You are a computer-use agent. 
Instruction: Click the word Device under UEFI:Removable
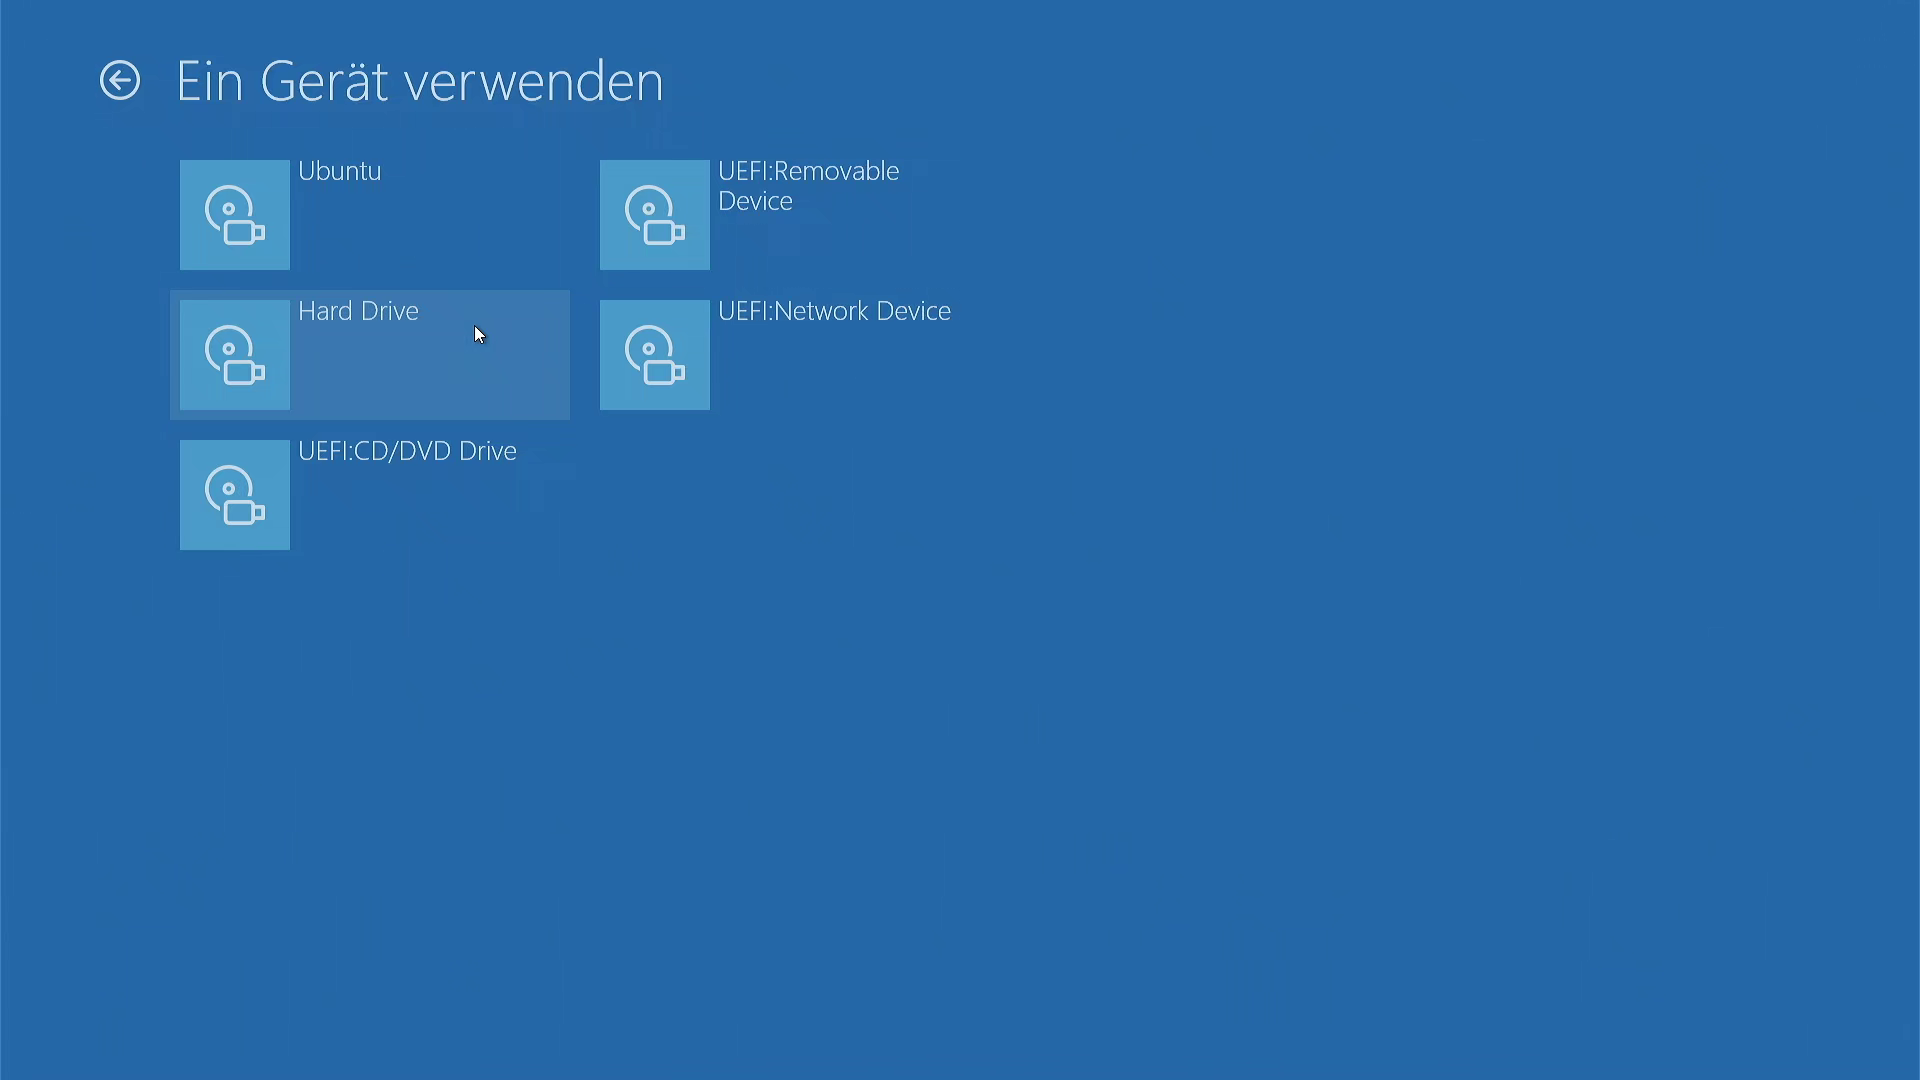click(x=755, y=201)
